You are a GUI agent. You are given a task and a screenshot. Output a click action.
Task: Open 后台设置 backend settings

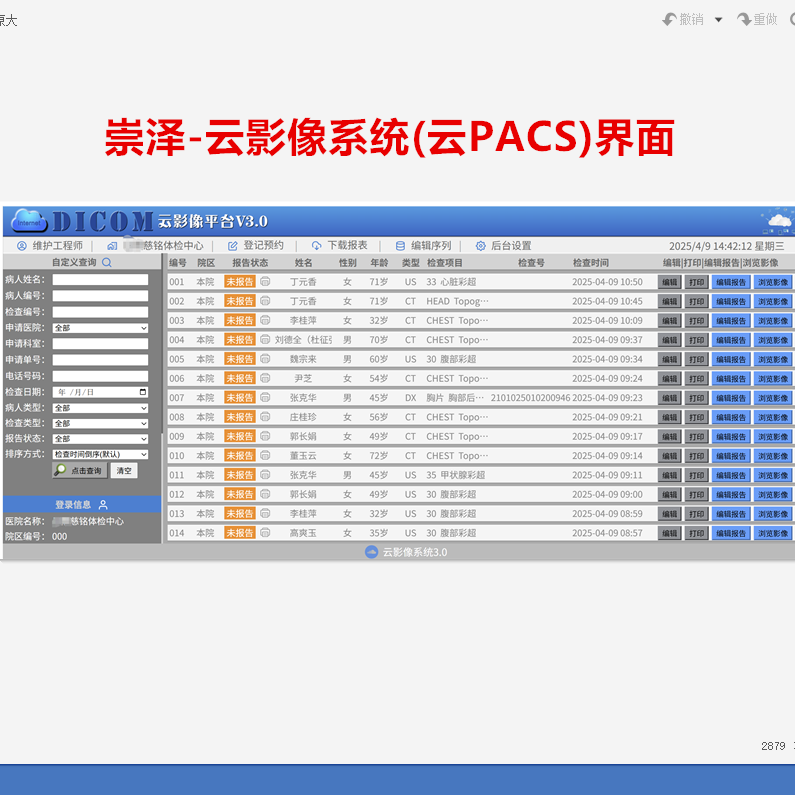(503, 246)
